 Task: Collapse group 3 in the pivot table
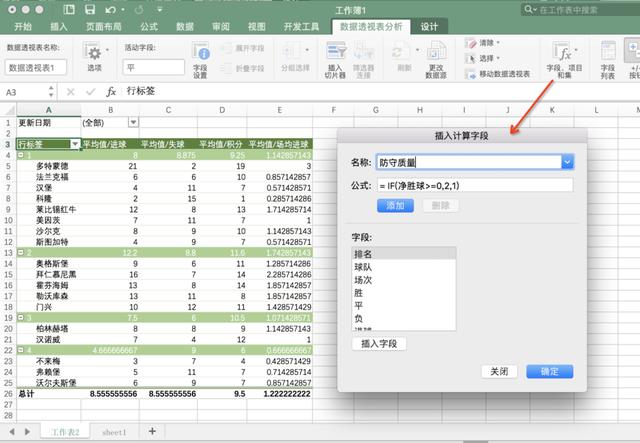[20, 318]
